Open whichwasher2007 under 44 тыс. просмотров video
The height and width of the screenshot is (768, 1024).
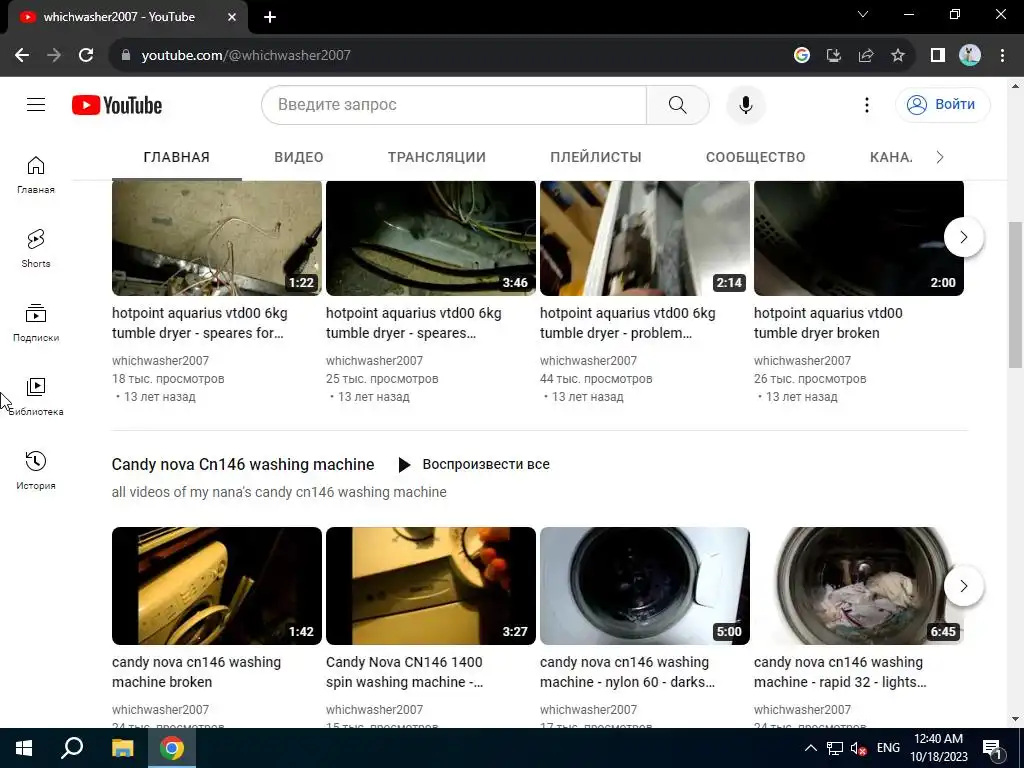click(x=588, y=360)
